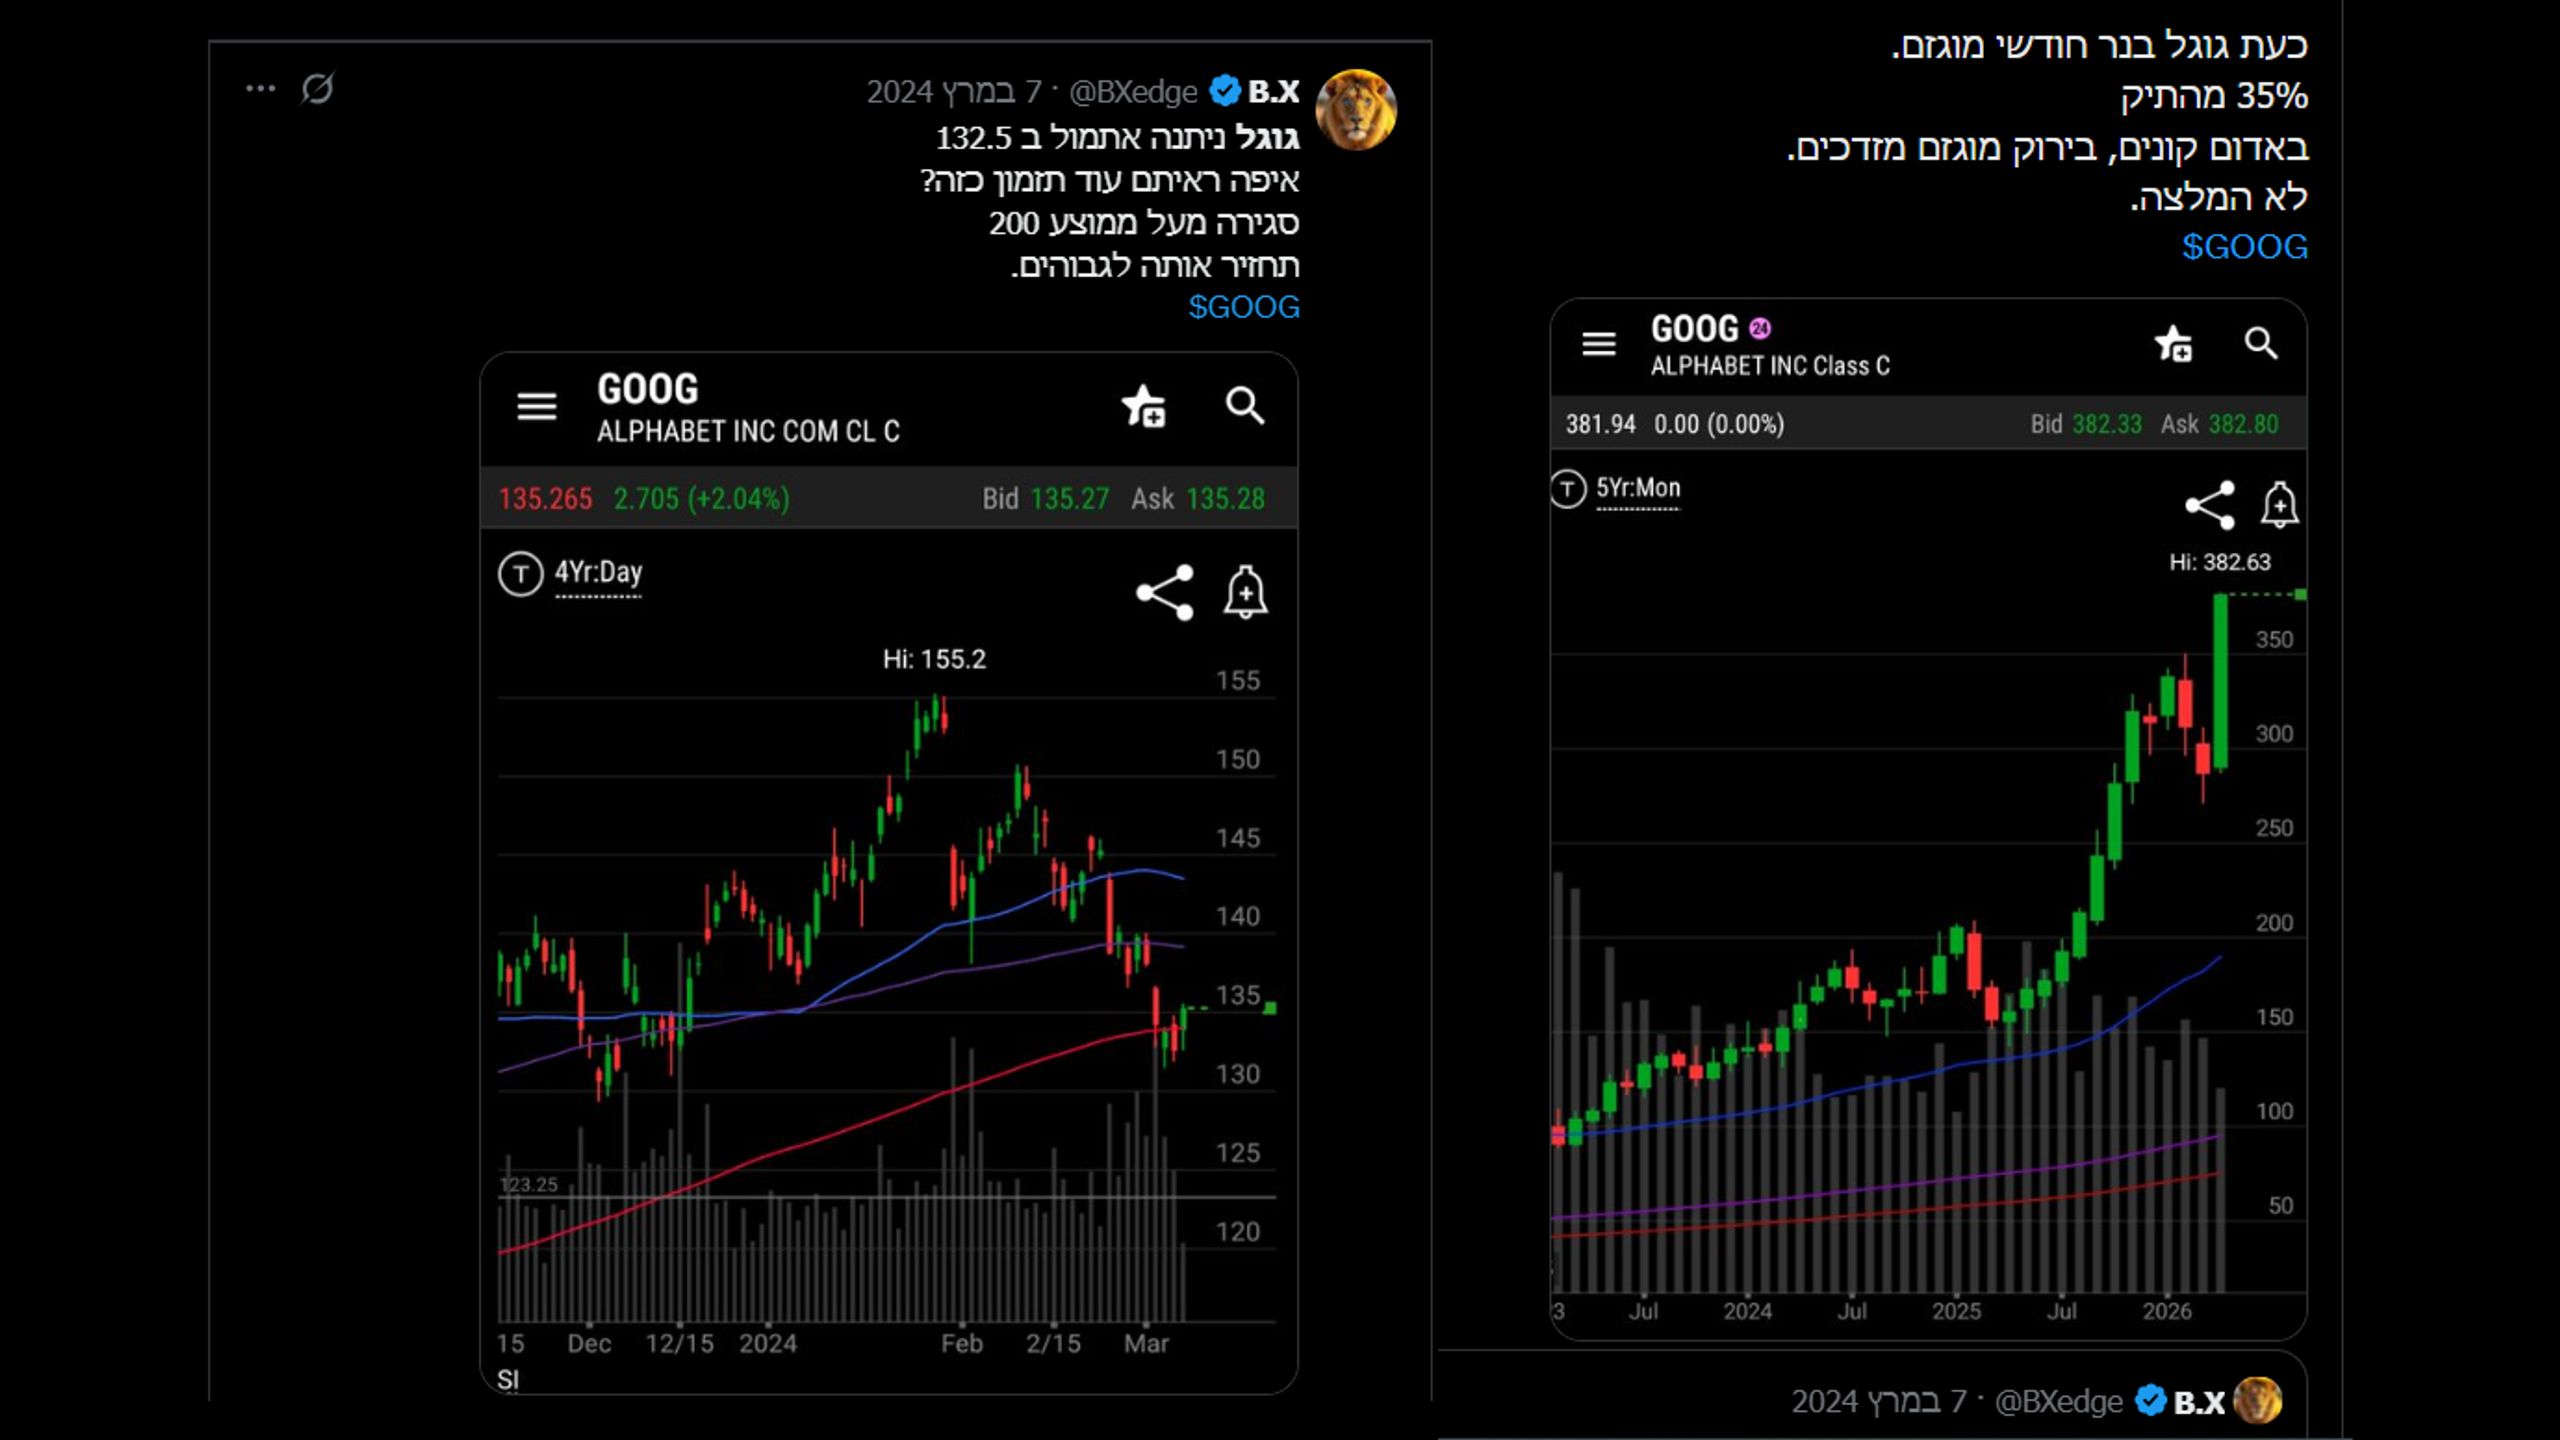Viewport: 2560px width, 1440px height.
Task: Click the verified badge next to B.X in quoted tweet
Action: coord(1224,91)
